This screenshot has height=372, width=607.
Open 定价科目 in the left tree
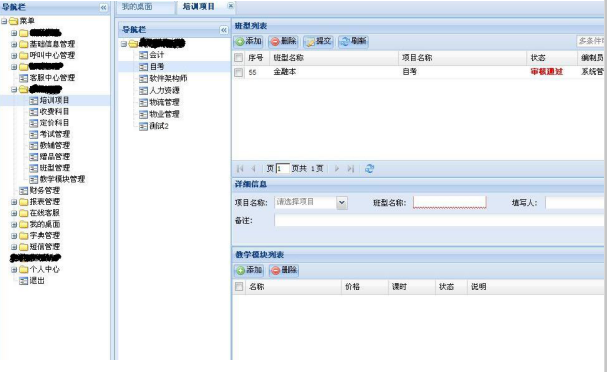[x=54, y=123]
